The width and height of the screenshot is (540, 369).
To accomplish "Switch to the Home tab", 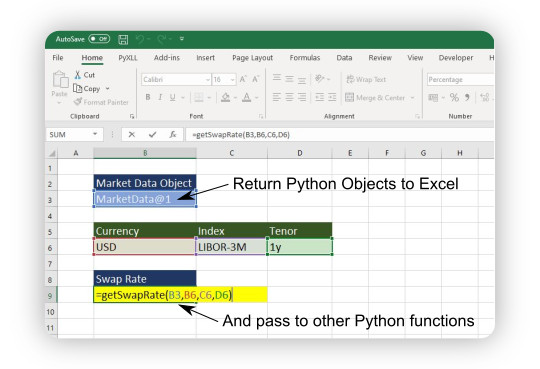I will (x=92, y=58).
